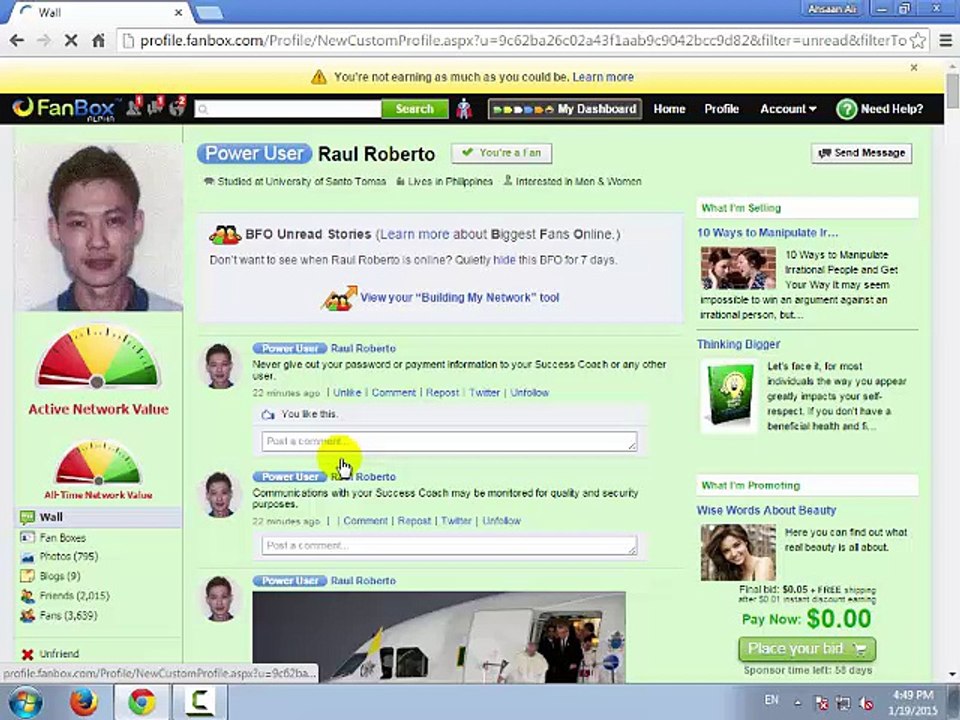
Task: Unfollow from the password warning post
Action: pos(530,393)
